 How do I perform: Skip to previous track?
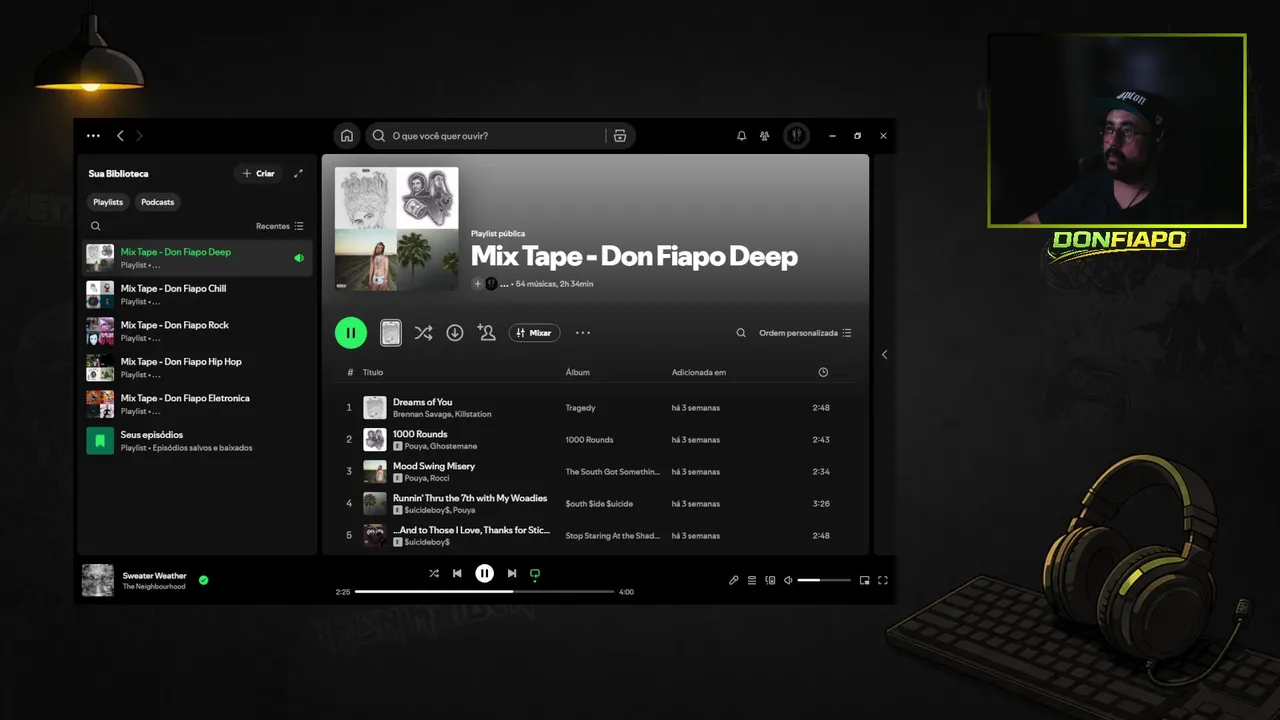click(x=457, y=574)
